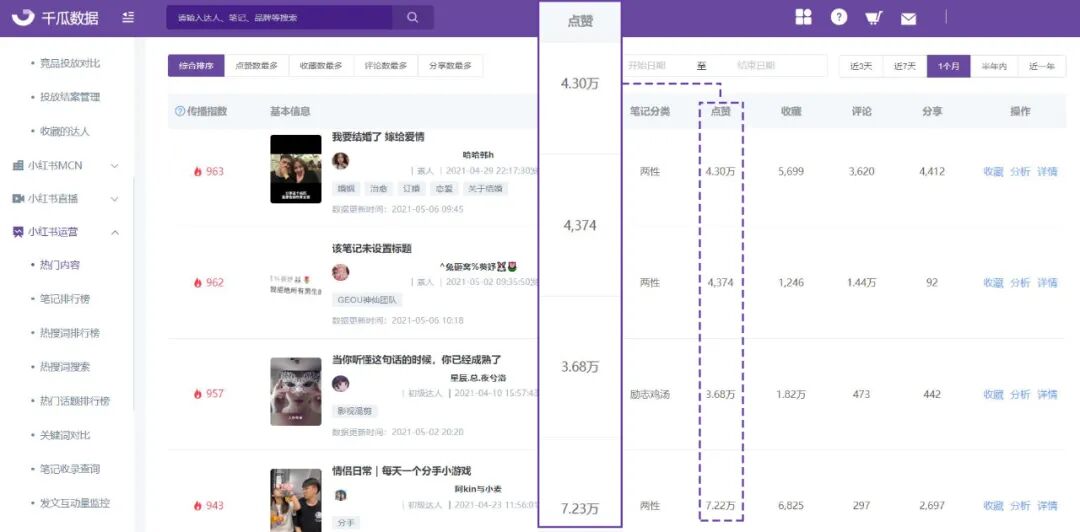Image resolution: width=1080 pixels, height=532 pixels.
Task: Click the 小红书直播 camera icon
Action: click(19, 198)
